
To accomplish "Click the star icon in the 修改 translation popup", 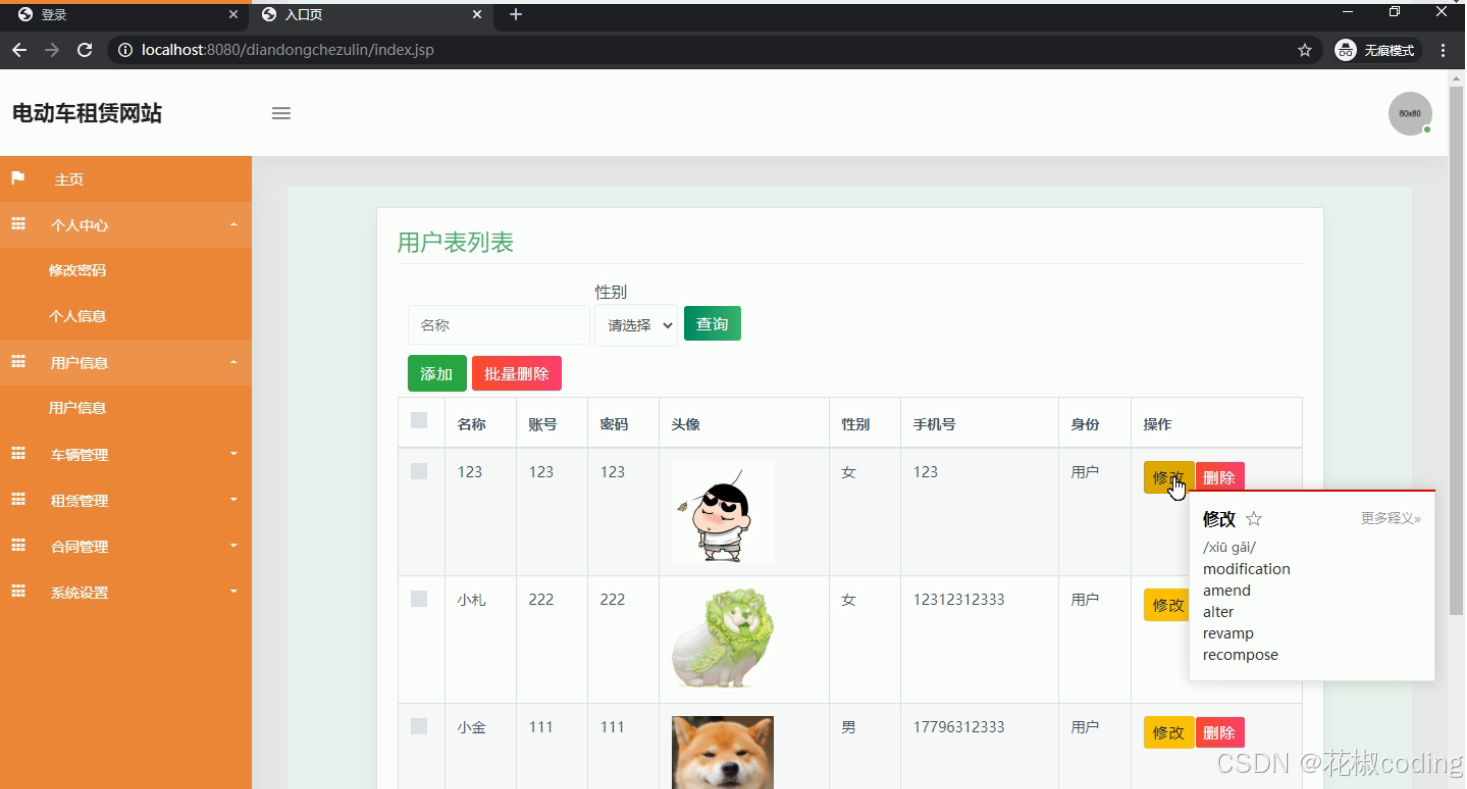I will pos(1254,518).
